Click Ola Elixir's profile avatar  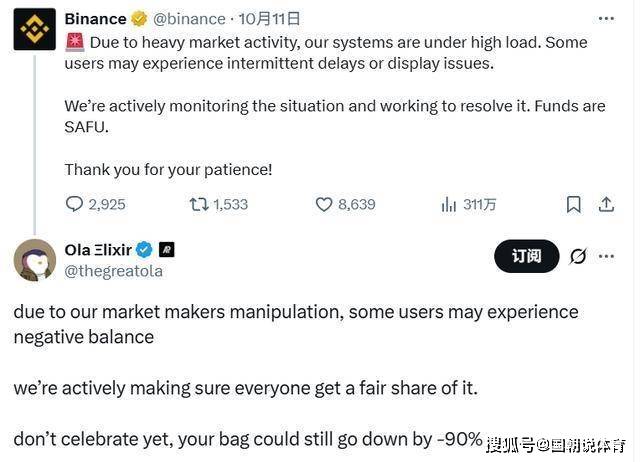coord(34,260)
